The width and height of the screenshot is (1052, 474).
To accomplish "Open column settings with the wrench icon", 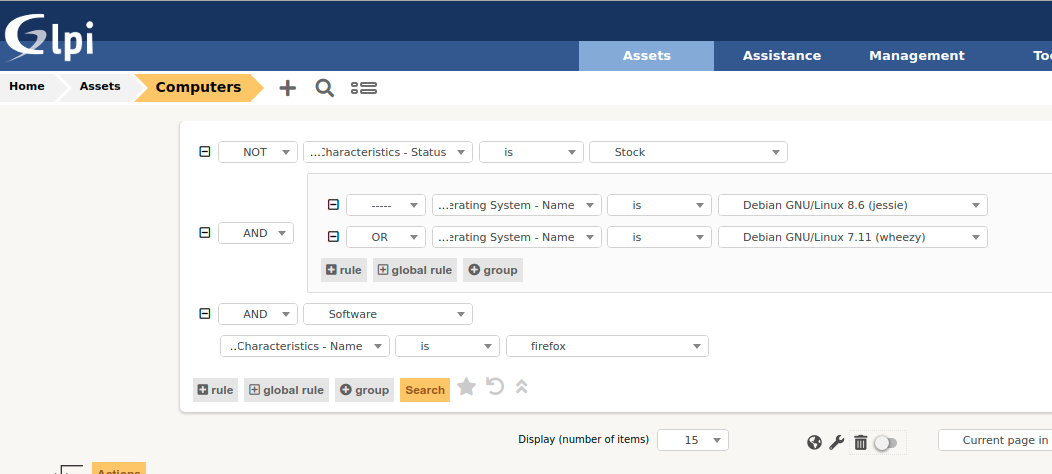I will click(837, 442).
